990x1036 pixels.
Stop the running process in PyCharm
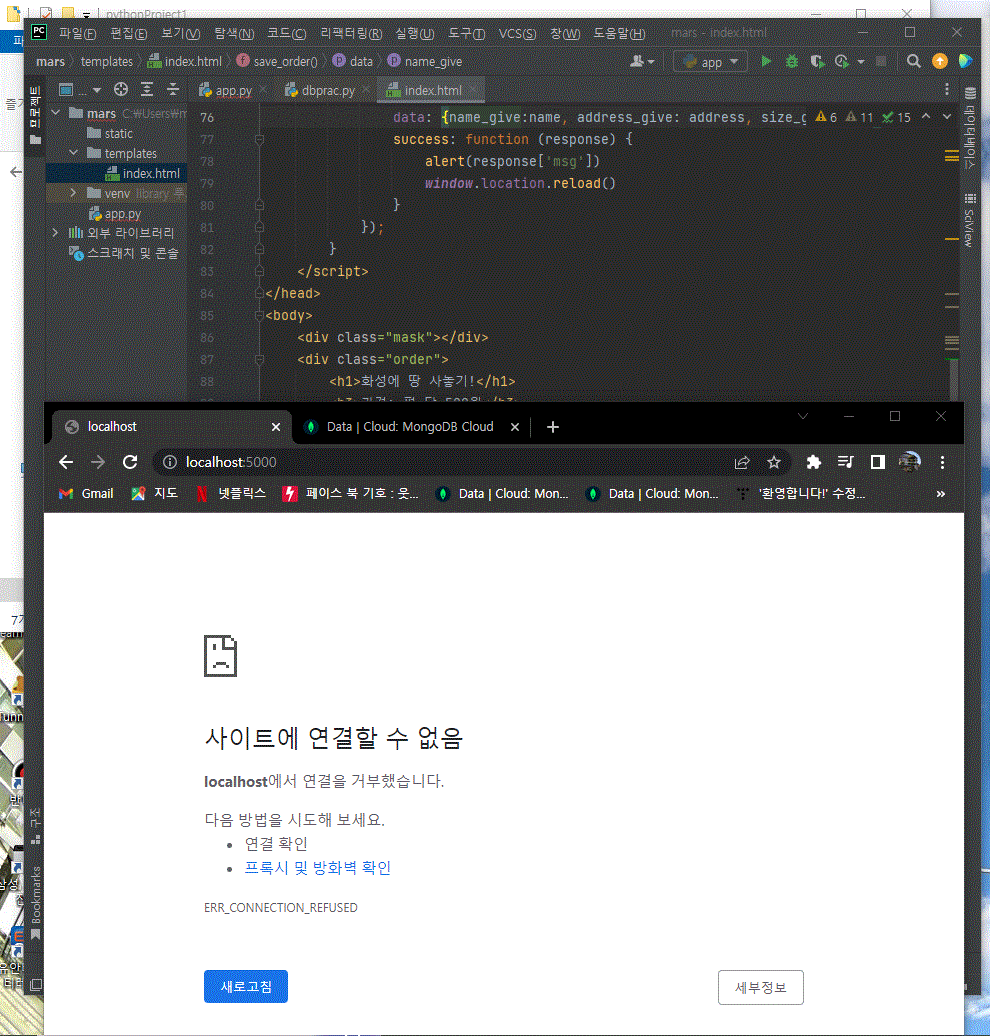tap(881, 61)
